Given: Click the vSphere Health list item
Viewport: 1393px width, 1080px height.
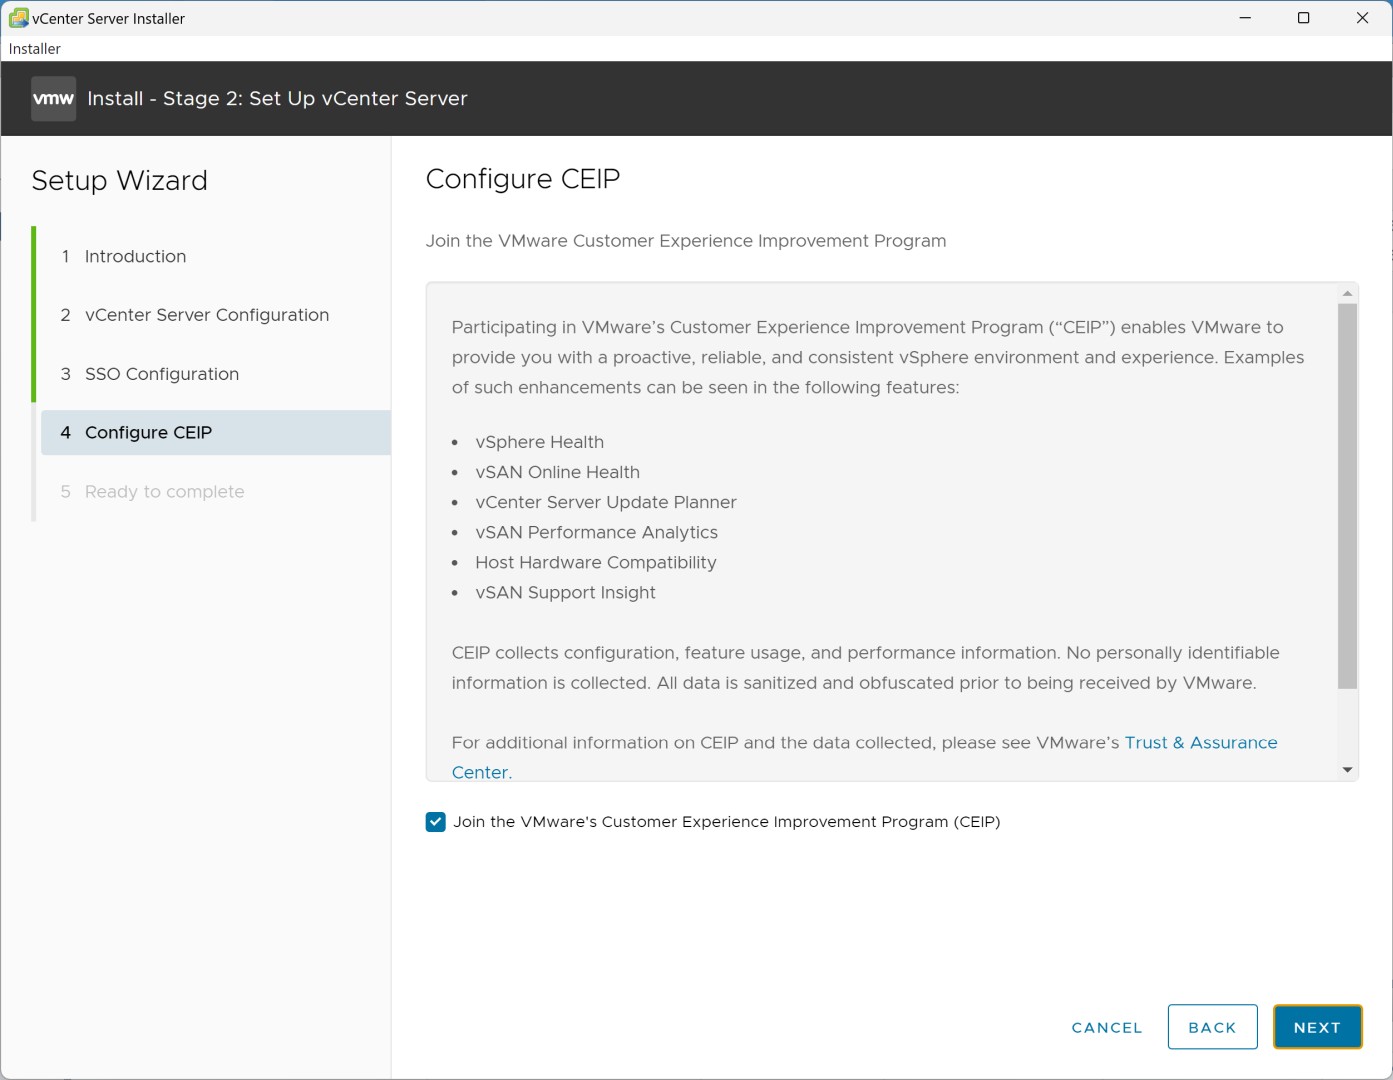Looking at the screenshot, I should tap(540, 442).
